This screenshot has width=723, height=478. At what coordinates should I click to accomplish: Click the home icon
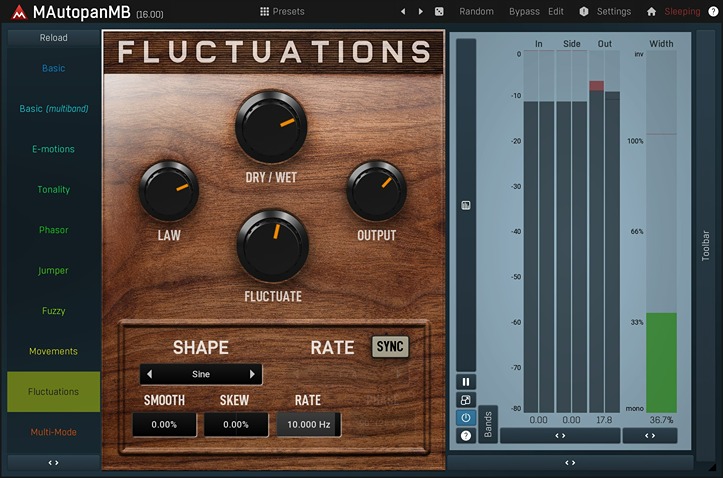point(651,12)
